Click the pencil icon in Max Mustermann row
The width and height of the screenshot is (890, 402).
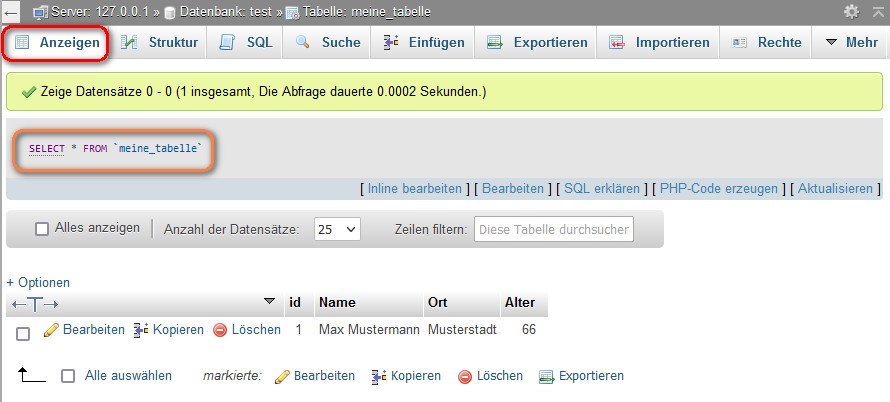pyautogui.click(x=51, y=330)
